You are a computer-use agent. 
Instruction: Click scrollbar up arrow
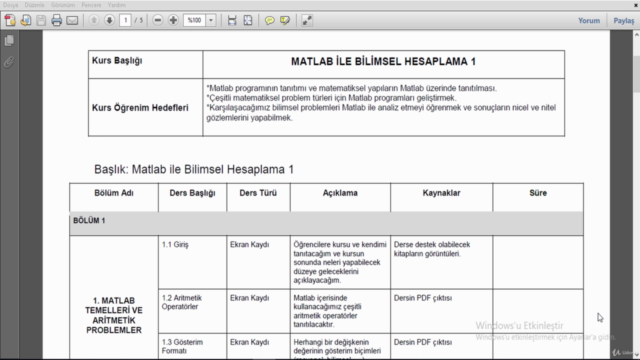click(x=636, y=36)
